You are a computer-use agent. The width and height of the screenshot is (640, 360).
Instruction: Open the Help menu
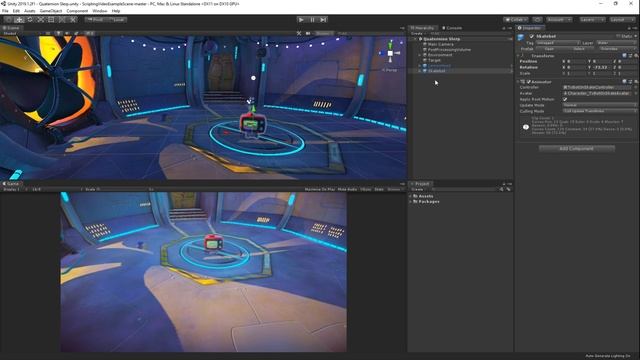pos(116,11)
